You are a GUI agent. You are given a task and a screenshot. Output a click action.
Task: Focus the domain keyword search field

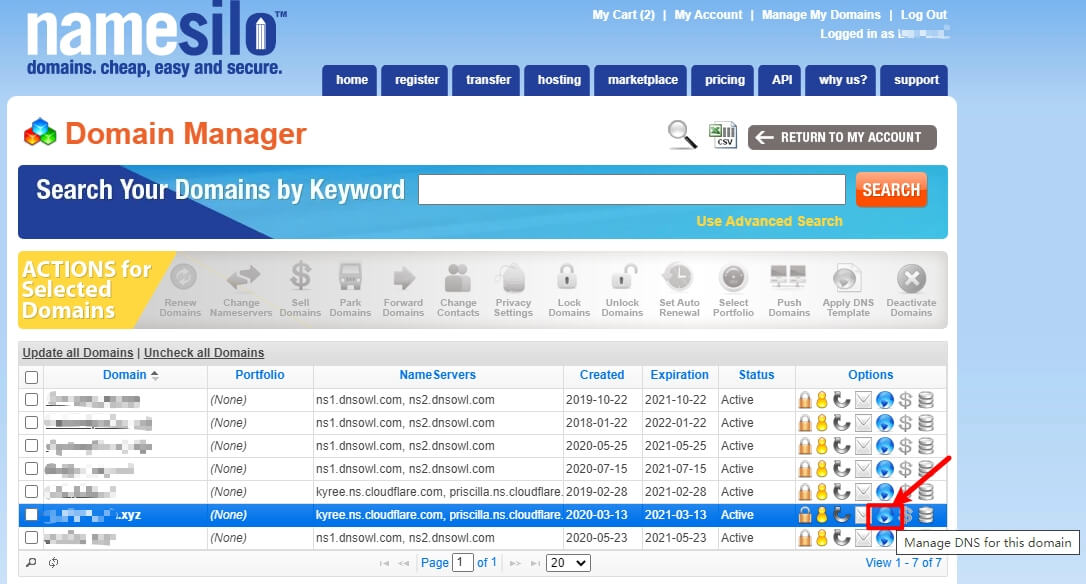pos(632,190)
